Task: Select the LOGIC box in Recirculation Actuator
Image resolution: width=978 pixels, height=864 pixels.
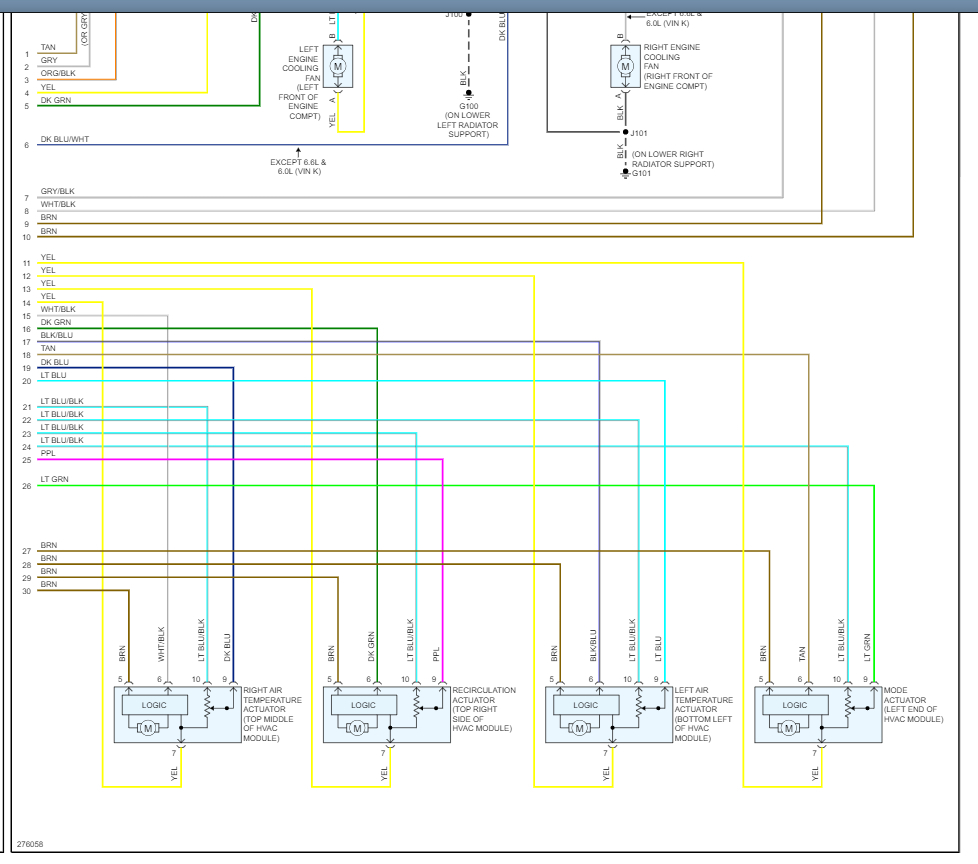Action: coord(363,705)
